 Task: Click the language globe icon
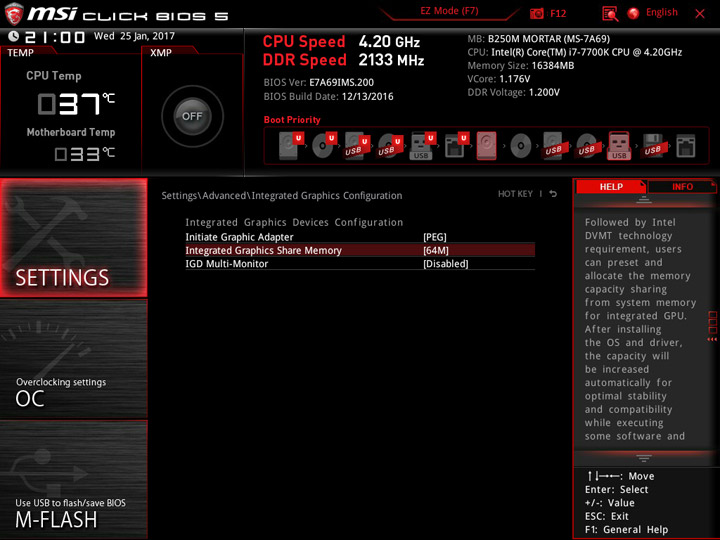click(x=634, y=13)
